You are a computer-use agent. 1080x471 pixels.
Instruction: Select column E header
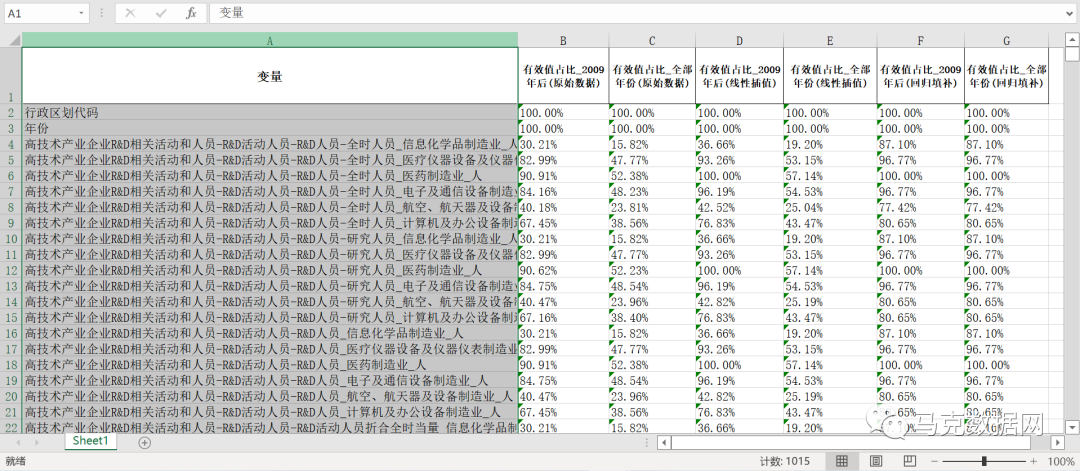(x=830, y=40)
